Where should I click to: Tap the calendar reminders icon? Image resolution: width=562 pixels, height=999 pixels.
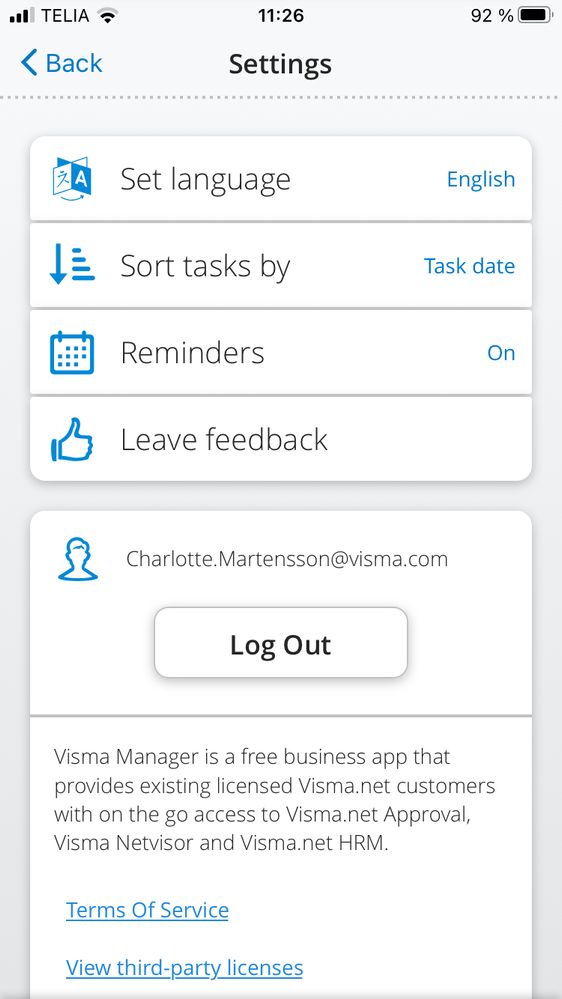72,352
